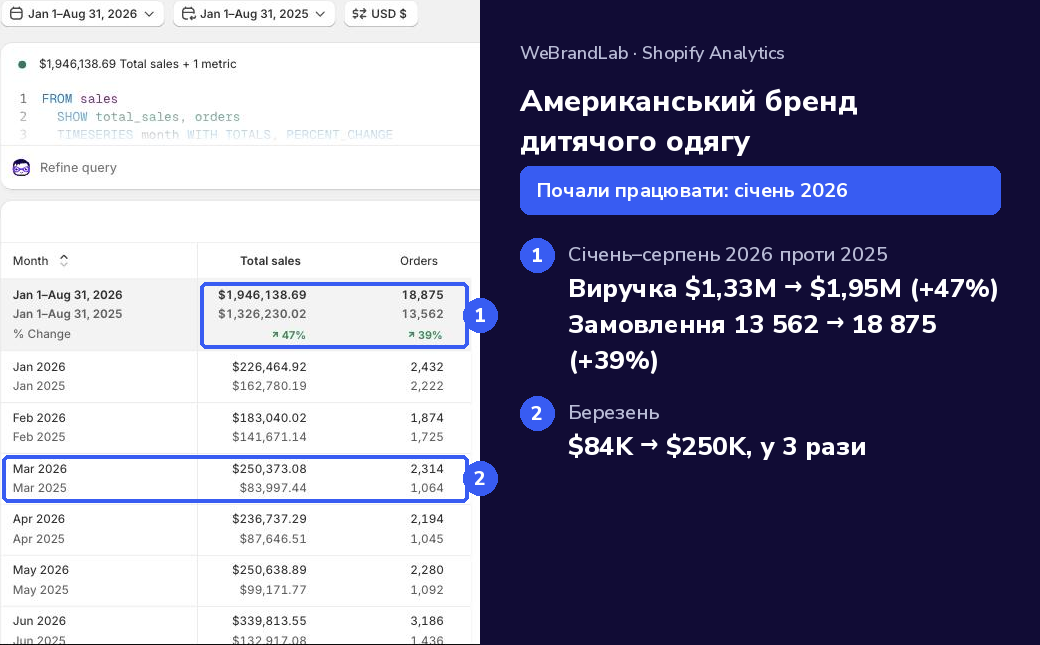The image size is (1040, 645).
Task: Select the 1,064 orders value for Mar 2025
Action: tap(426, 488)
